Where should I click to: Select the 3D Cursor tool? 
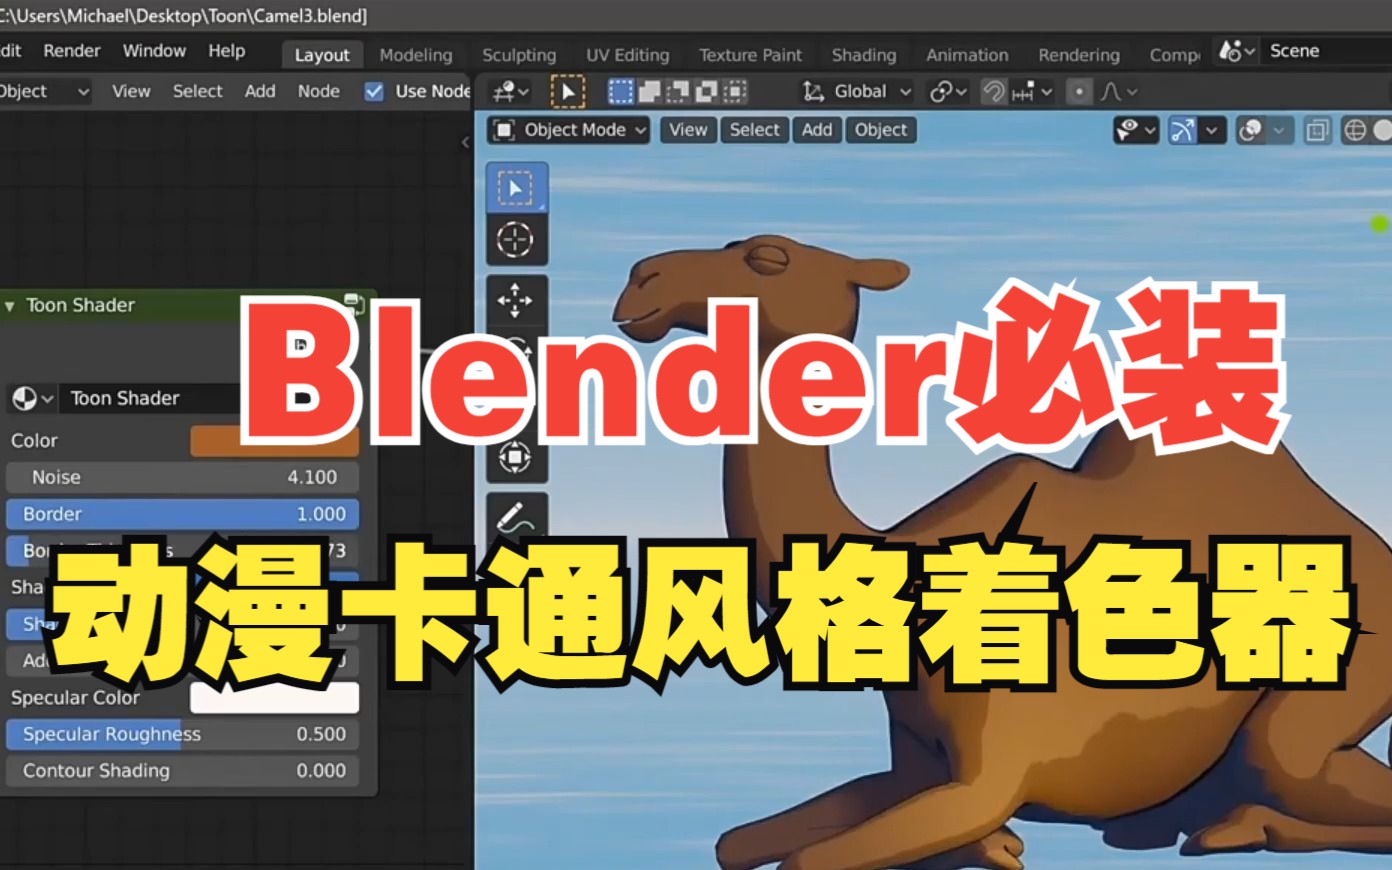coord(516,240)
